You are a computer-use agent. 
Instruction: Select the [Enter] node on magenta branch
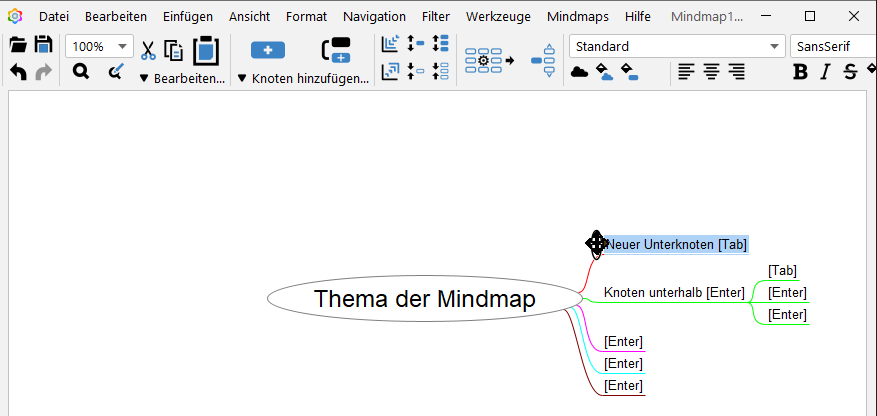click(623, 342)
